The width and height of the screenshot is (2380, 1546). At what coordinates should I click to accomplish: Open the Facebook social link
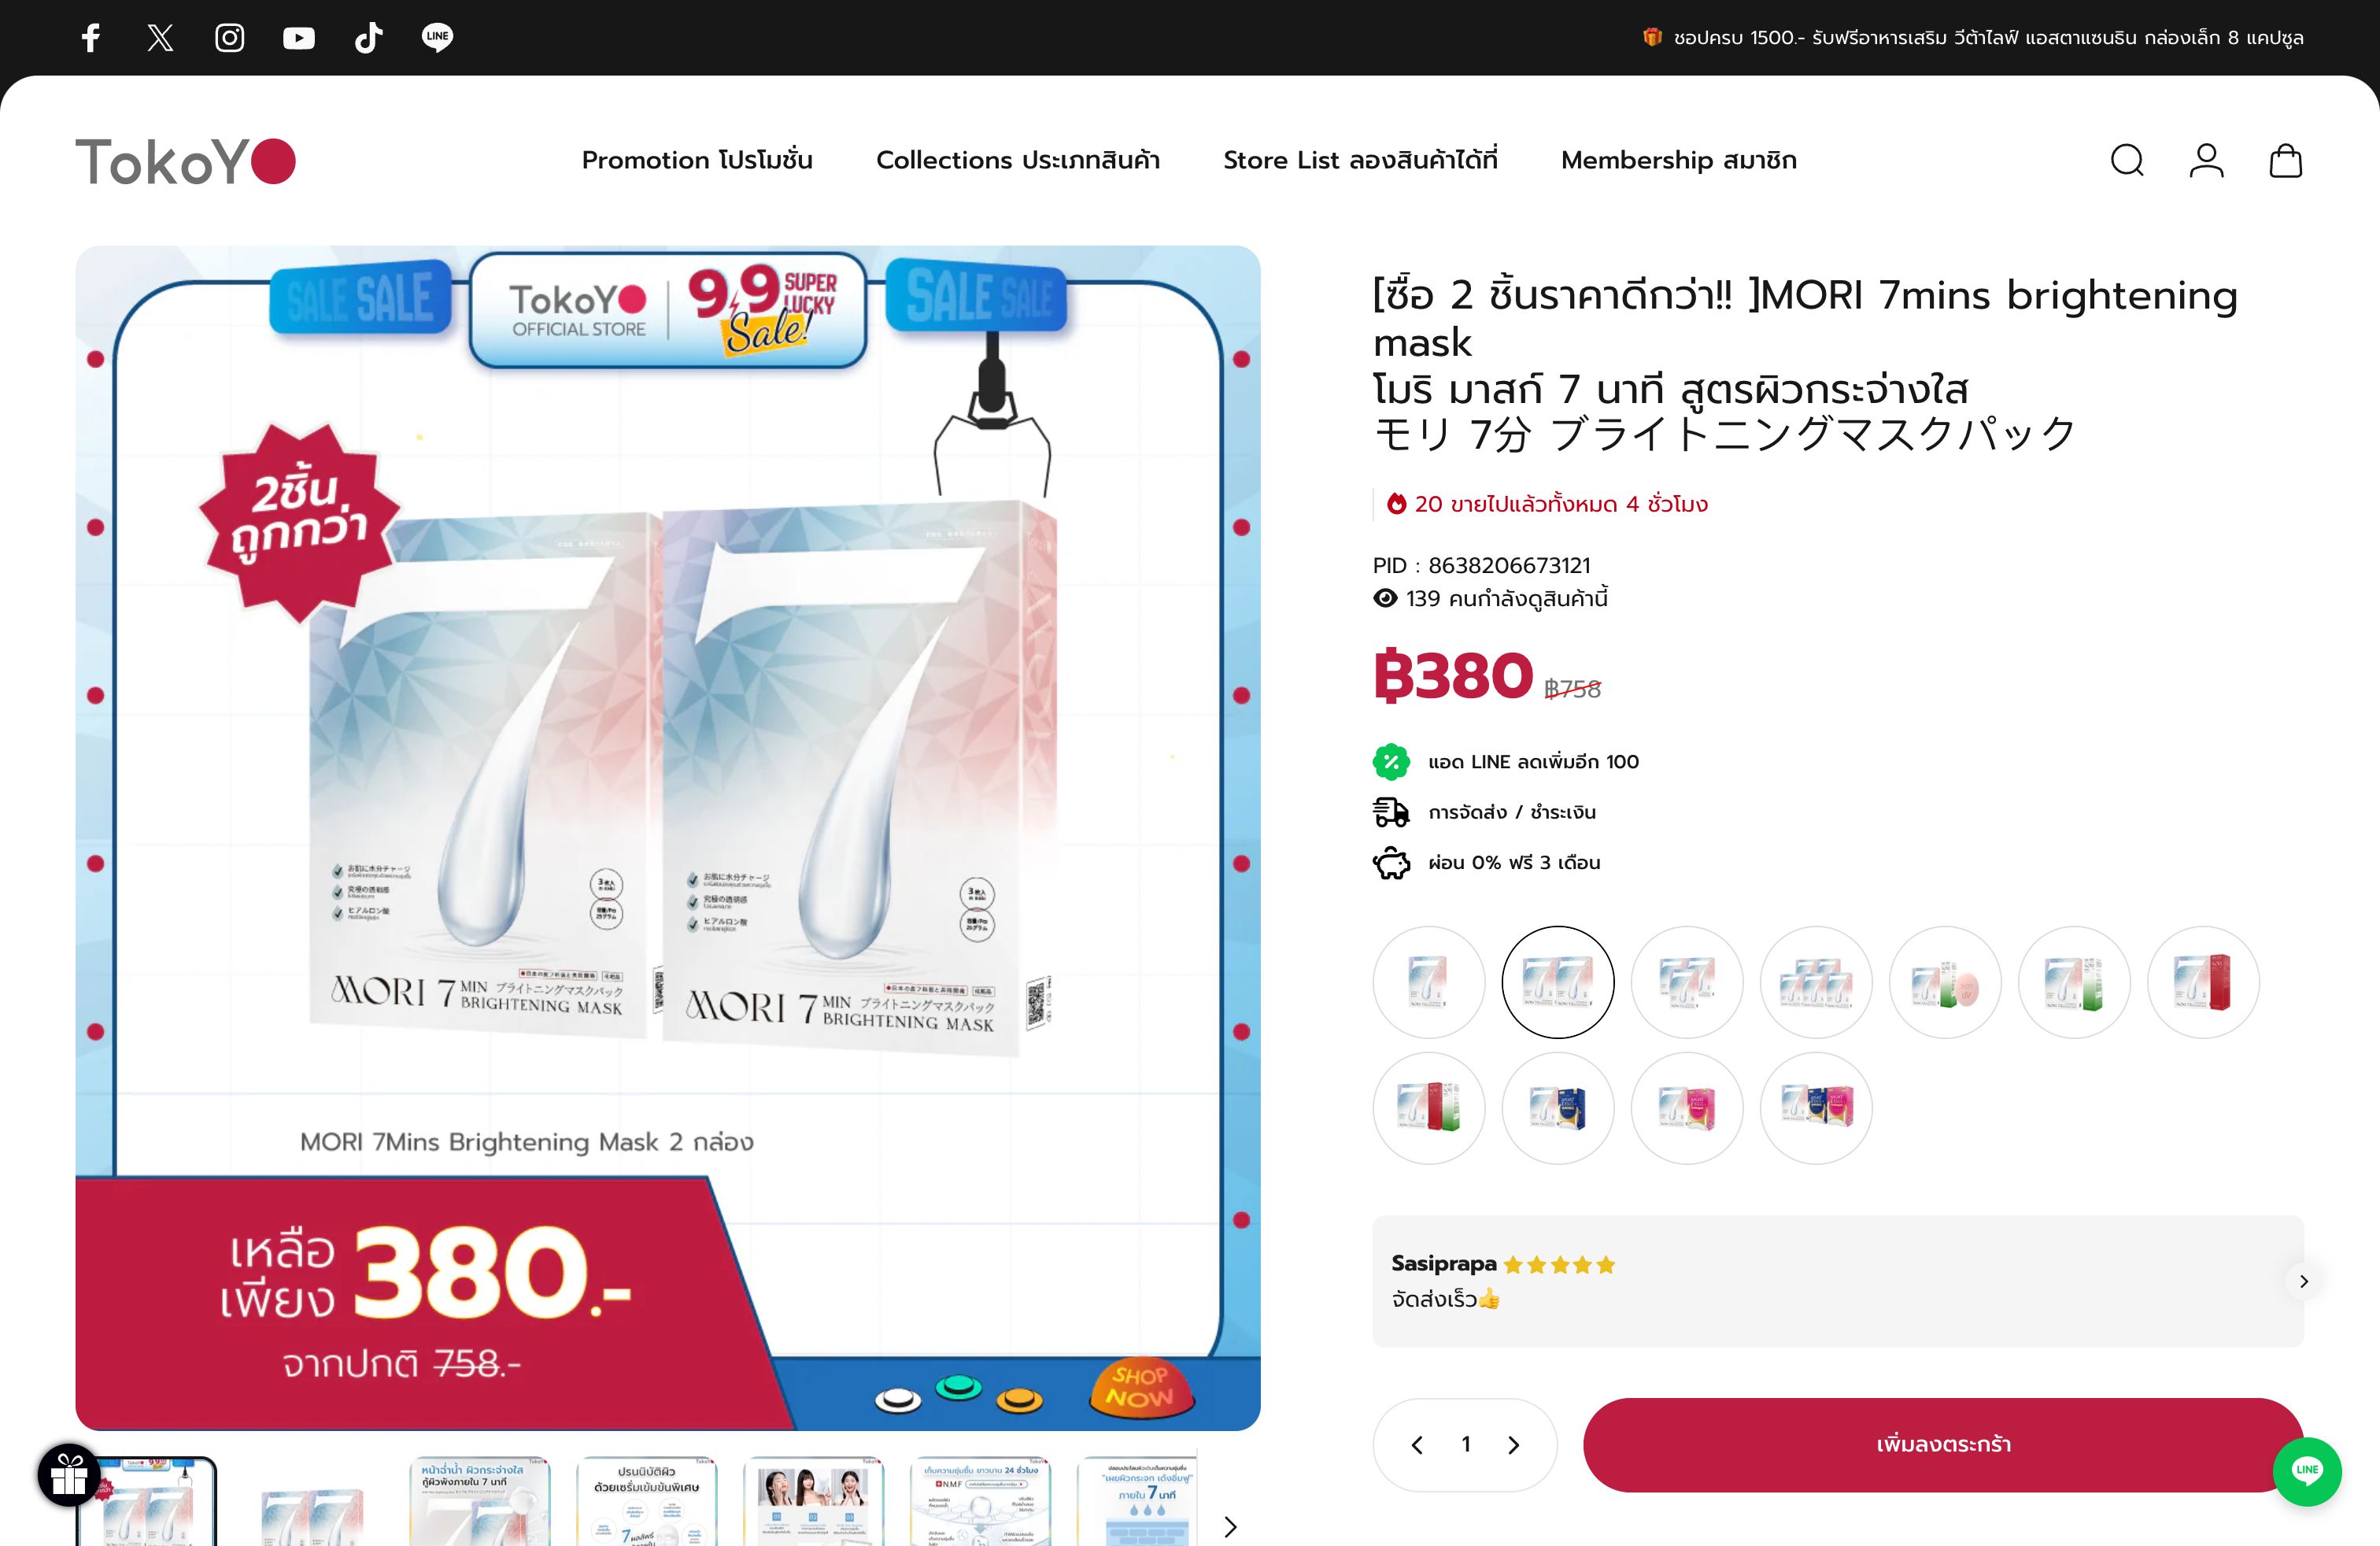(x=91, y=38)
